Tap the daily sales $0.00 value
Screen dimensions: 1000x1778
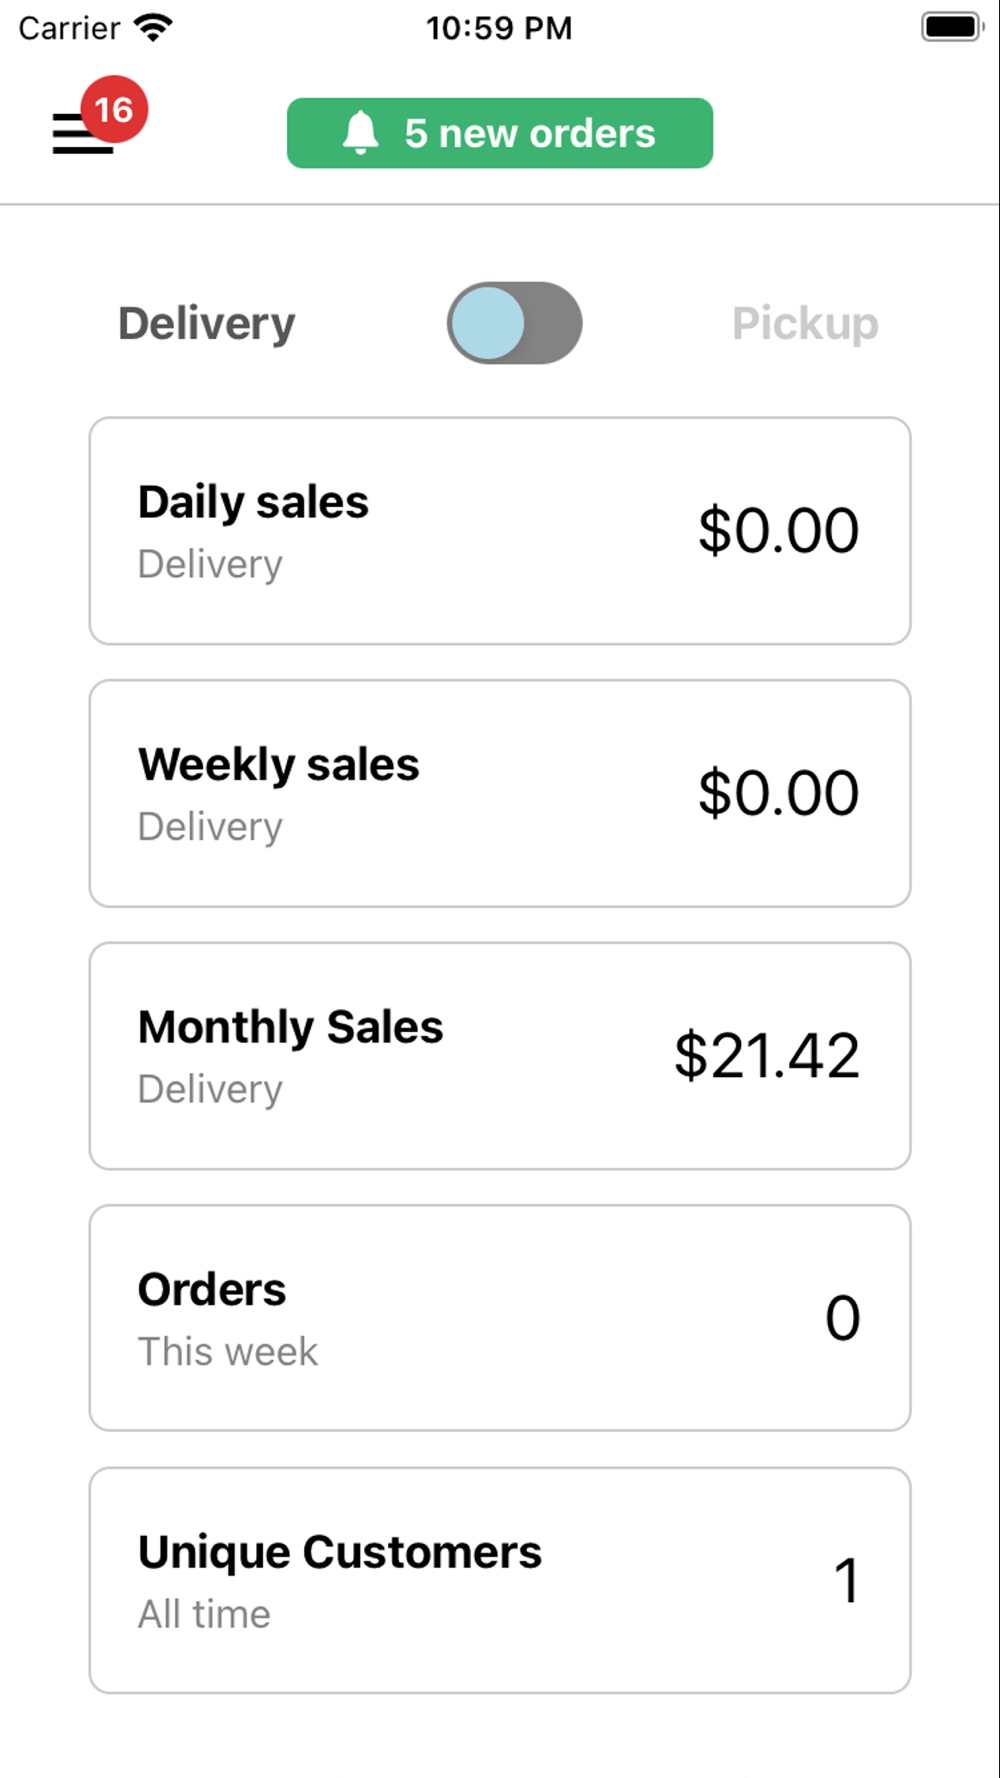779,531
